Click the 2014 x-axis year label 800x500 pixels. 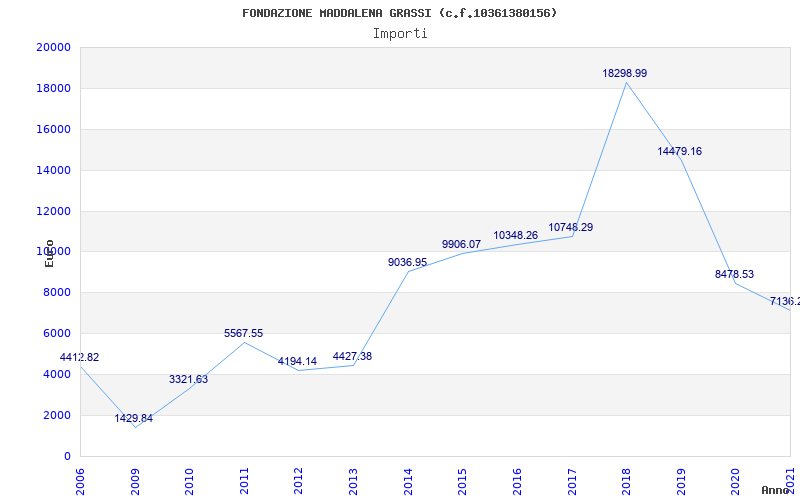408,482
